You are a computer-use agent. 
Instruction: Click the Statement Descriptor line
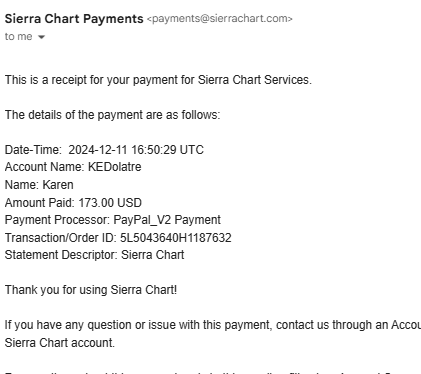click(x=94, y=255)
